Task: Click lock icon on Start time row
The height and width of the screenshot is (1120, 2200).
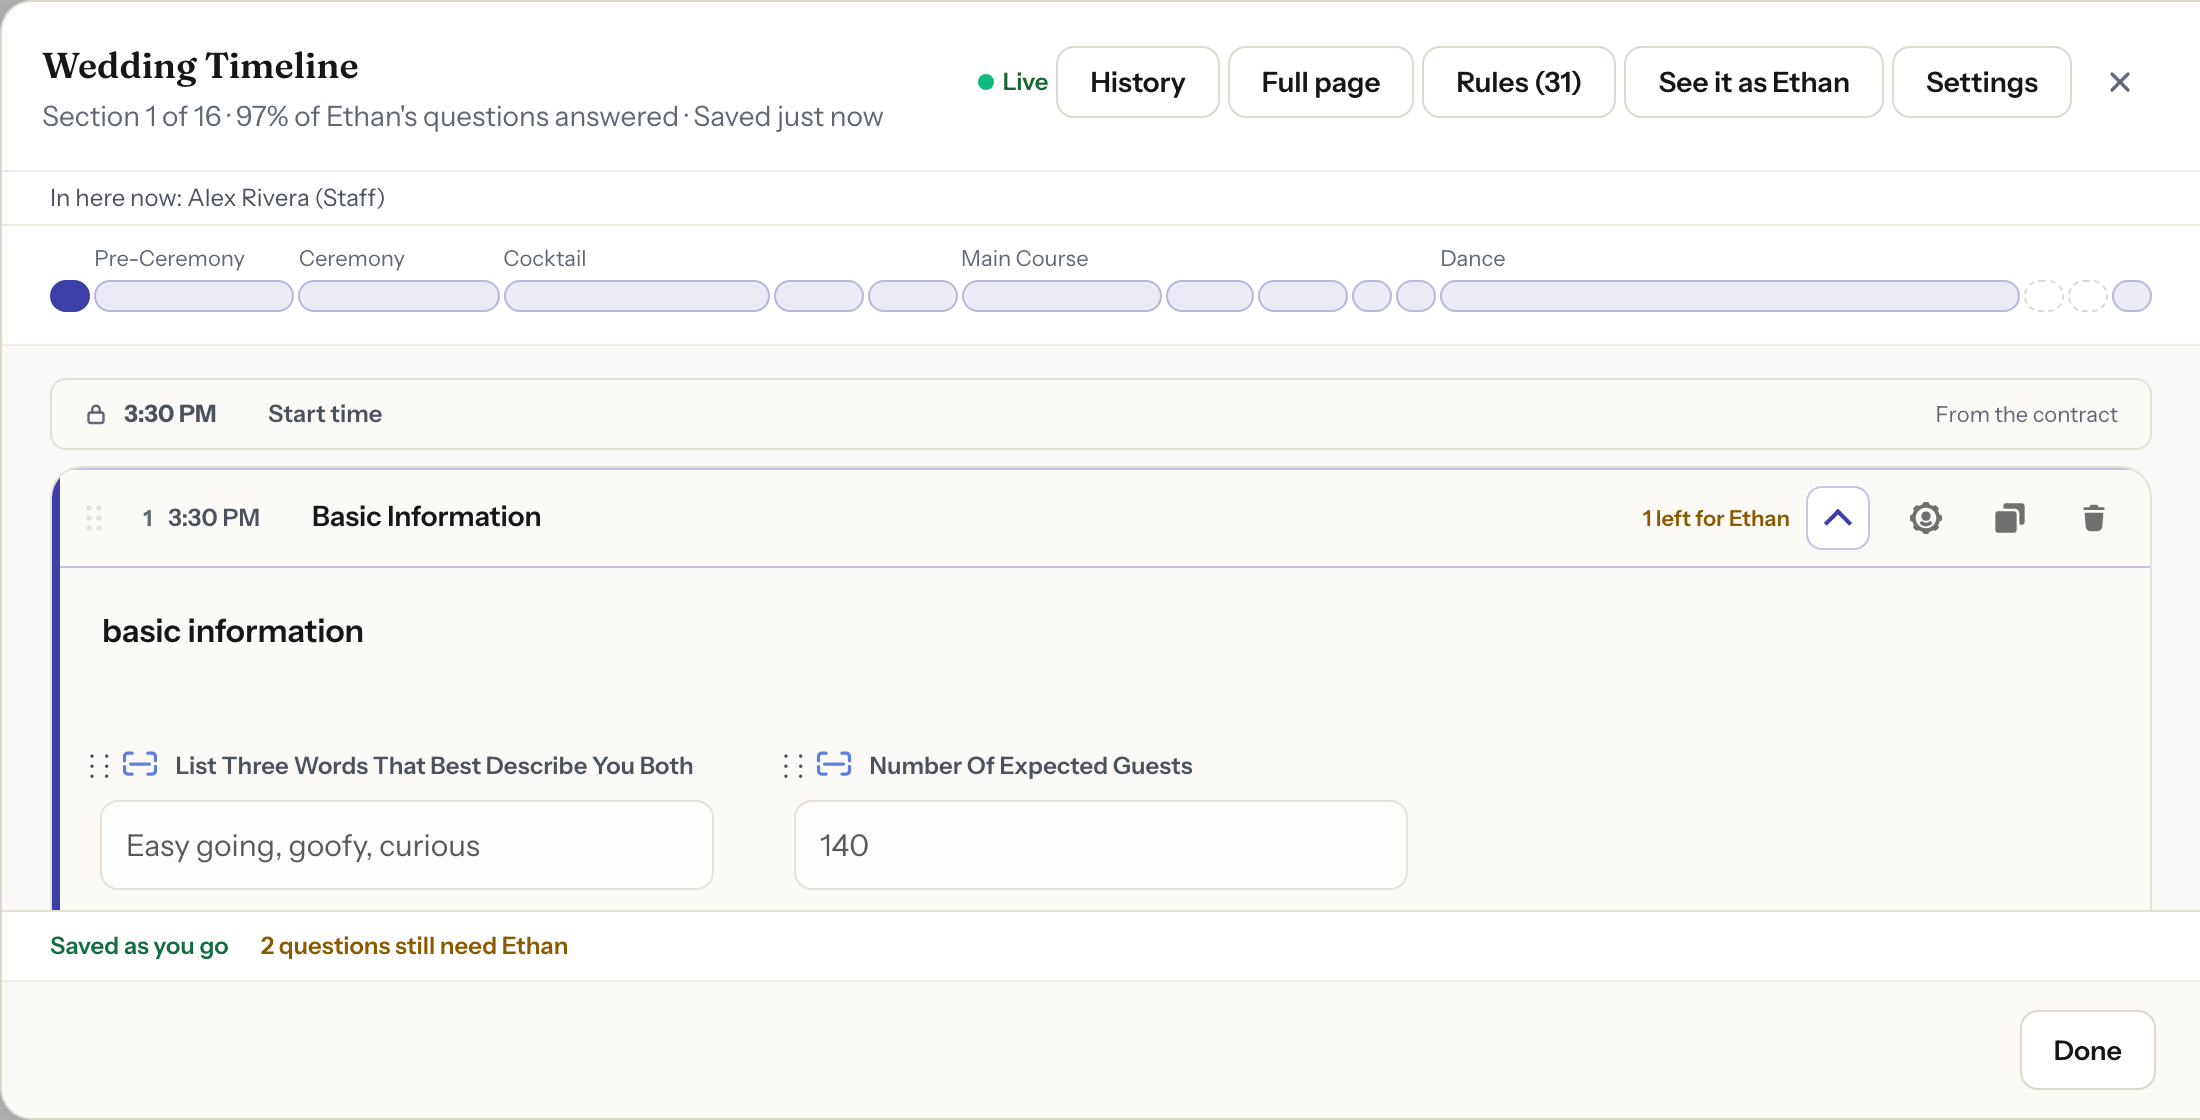Action: [96, 414]
